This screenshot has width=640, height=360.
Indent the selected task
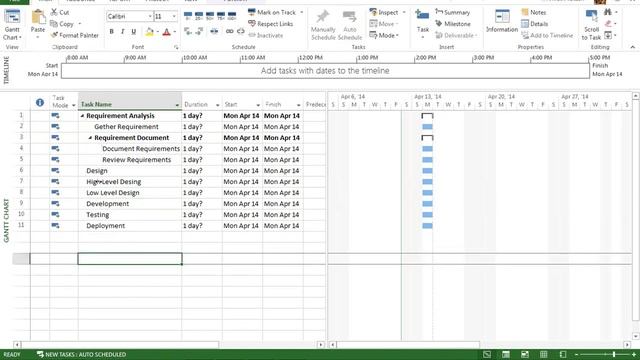(x=199, y=31)
